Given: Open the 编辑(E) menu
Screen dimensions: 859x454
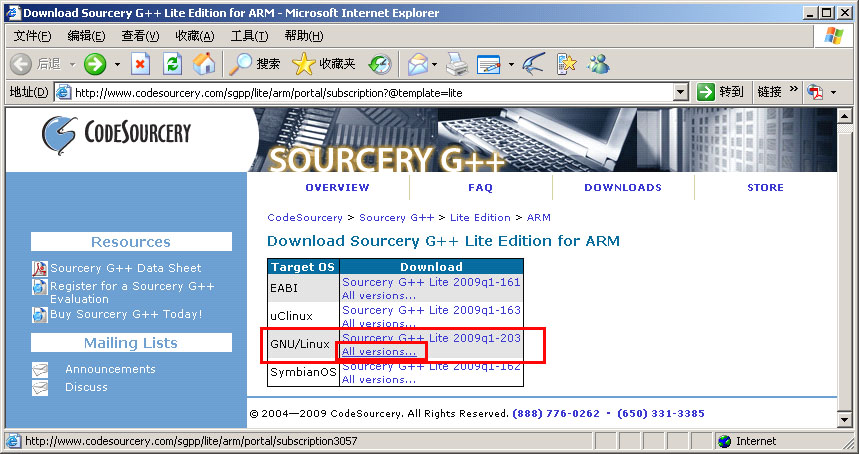Looking at the screenshot, I should (x=86, y=36).
